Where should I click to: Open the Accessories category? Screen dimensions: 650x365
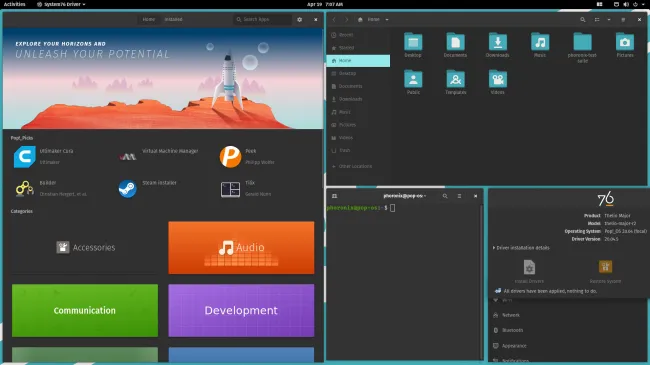tap(85, 248)
